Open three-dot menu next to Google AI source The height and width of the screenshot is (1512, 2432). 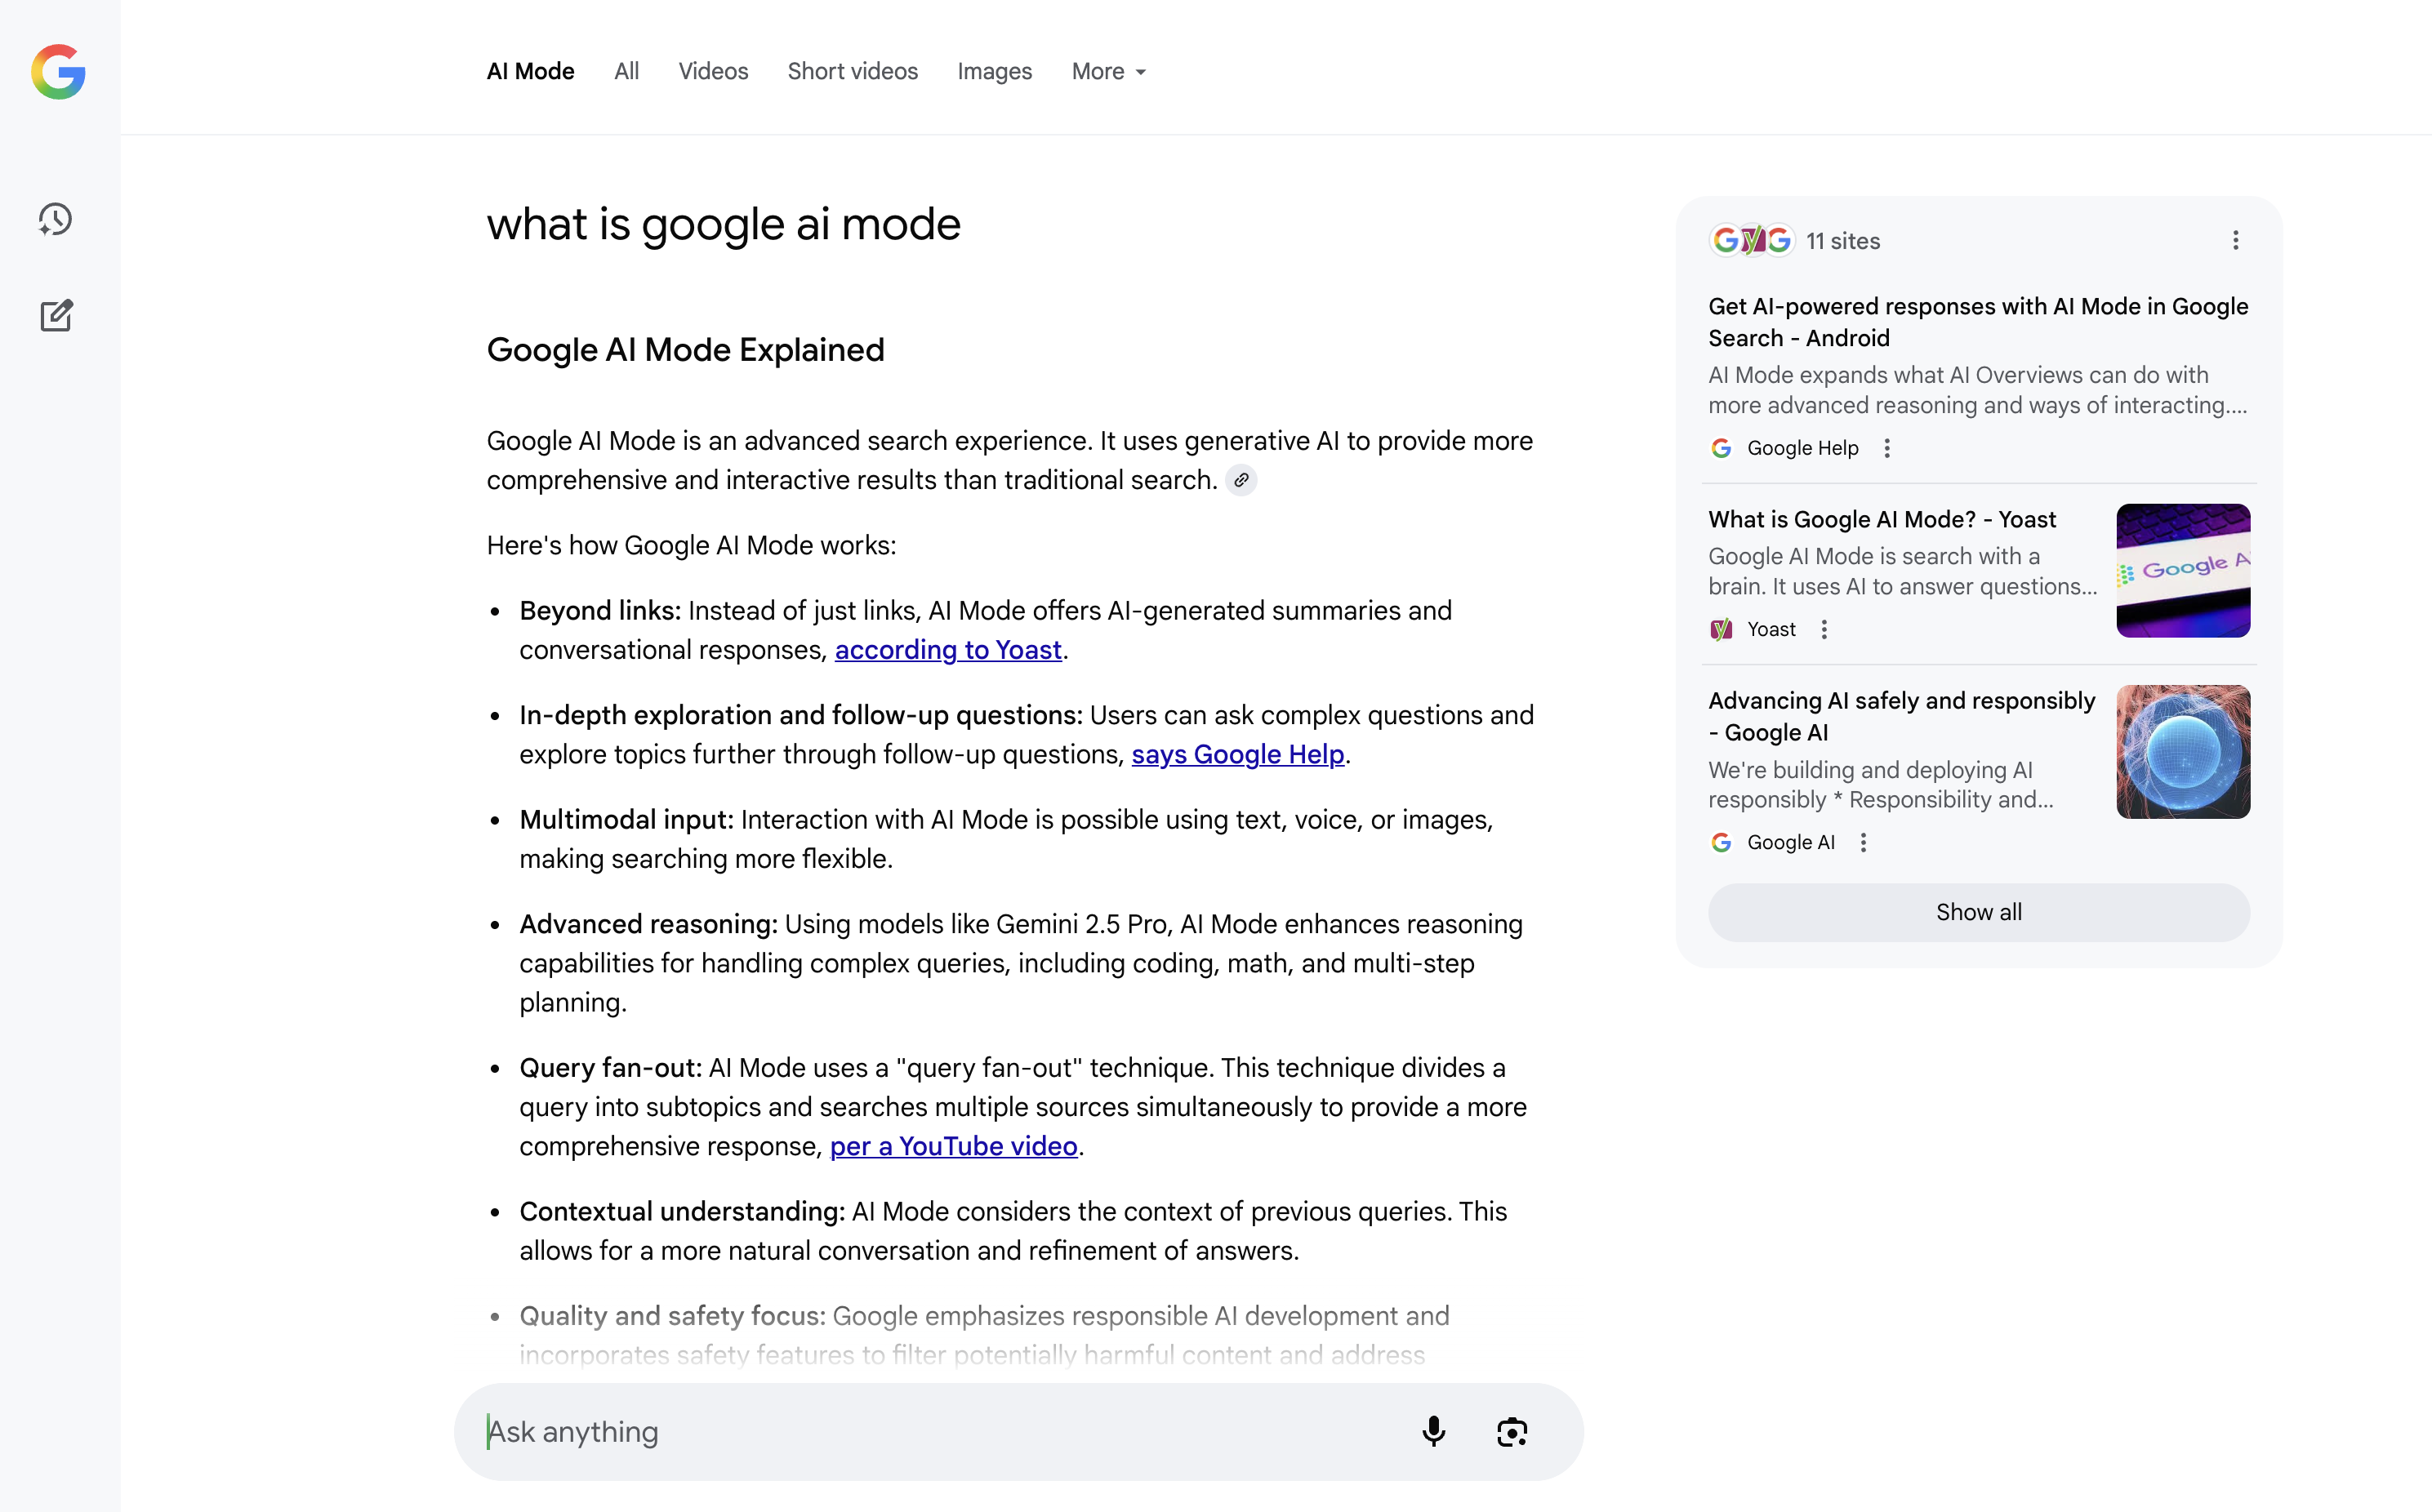(x=1863, y=842)
